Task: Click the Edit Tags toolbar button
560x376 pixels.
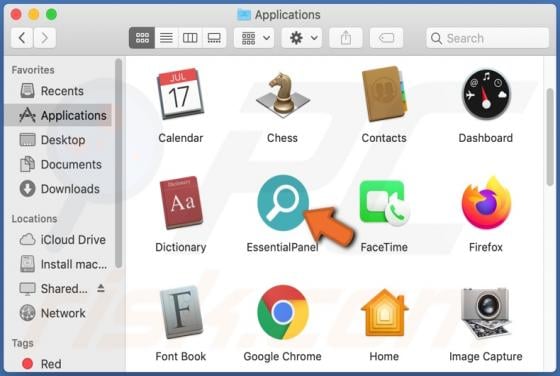Action: point(386,37)
